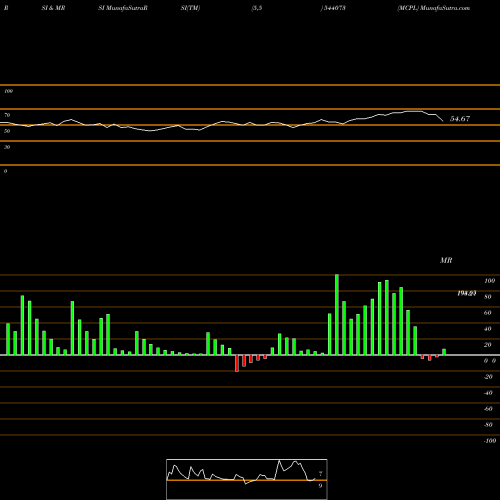Click the MR label above the histogram
Screen dimensions: 500x500
coord(446,260)
